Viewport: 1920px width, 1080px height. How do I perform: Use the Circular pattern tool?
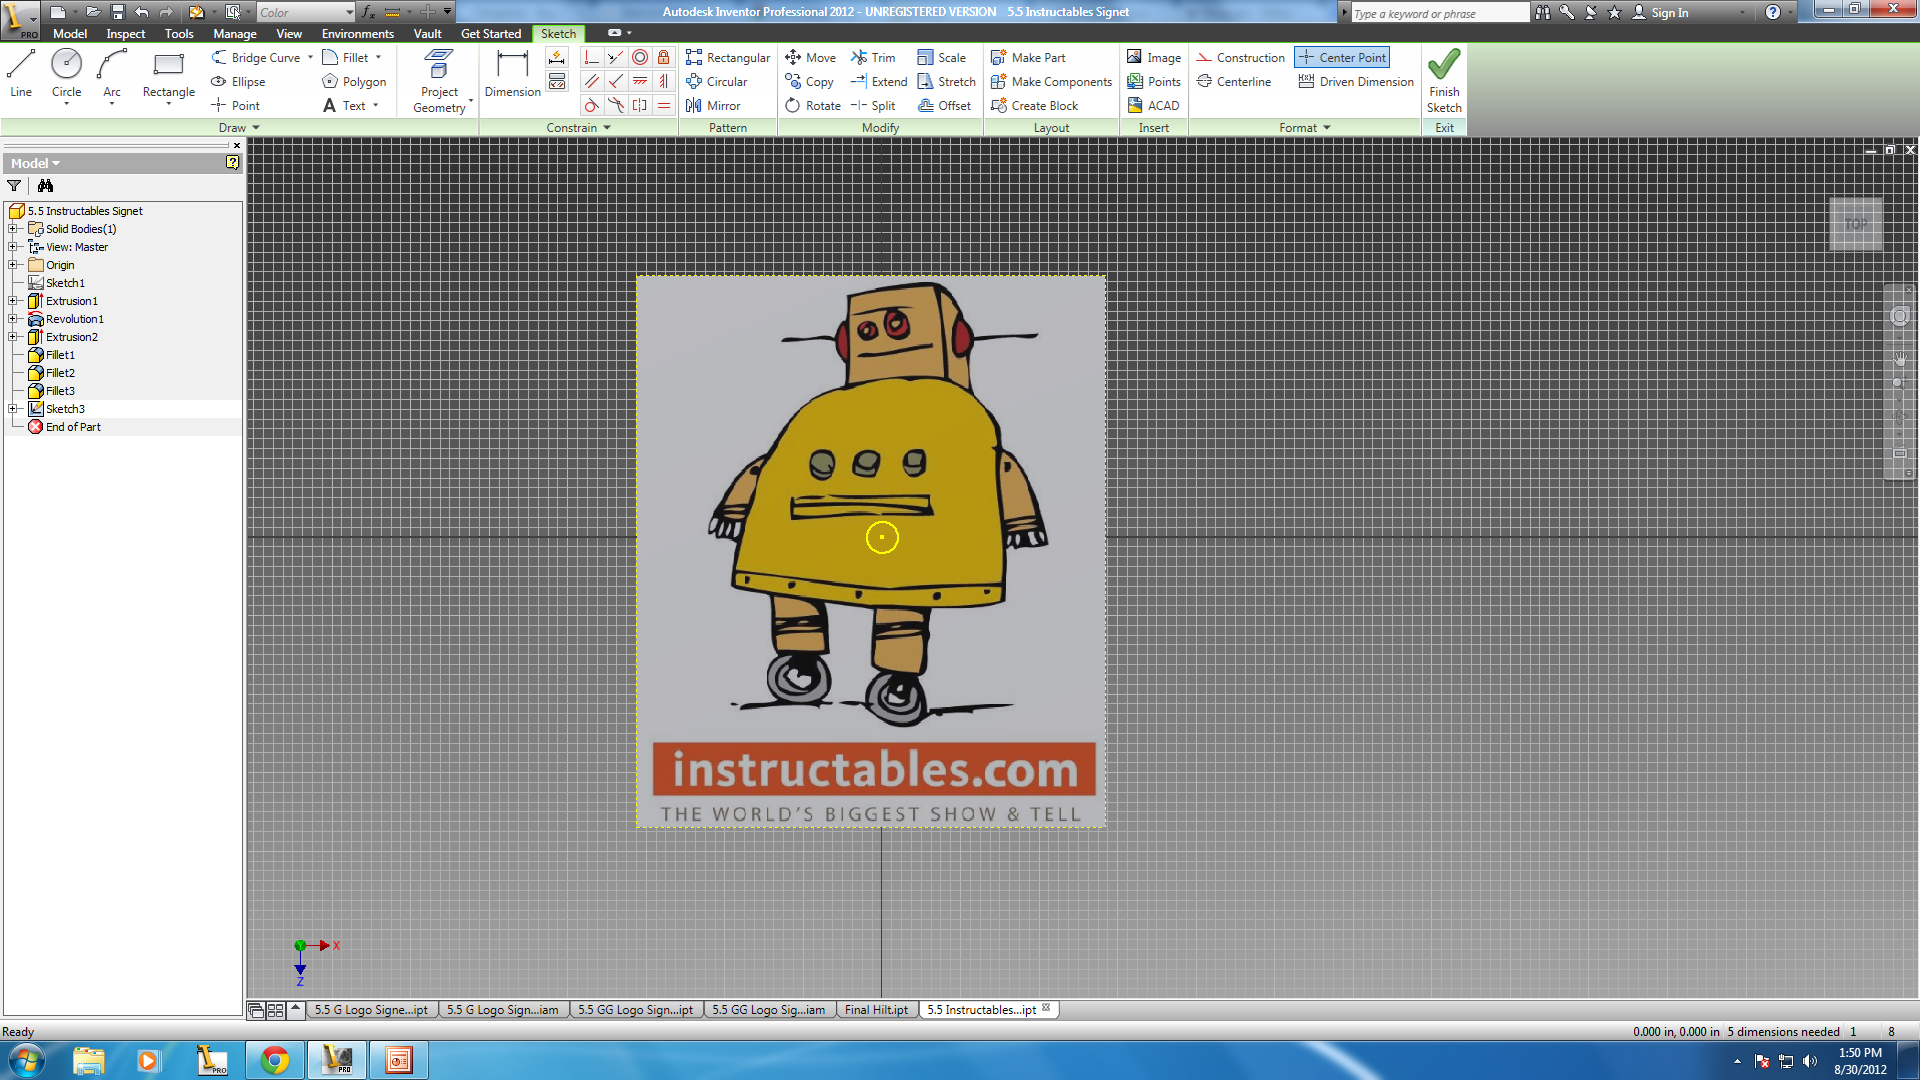[717, 82]
